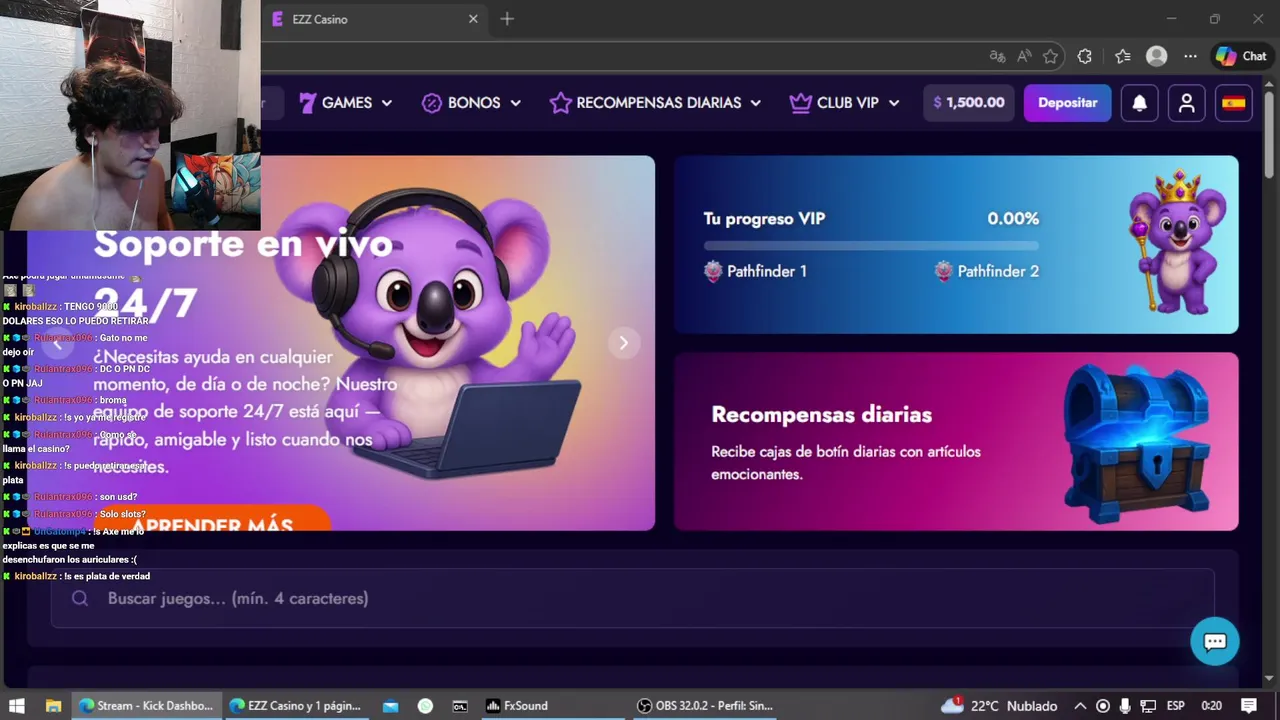The height and width of the screenshot is (720, 1280).
Task: Open File Explorer from the taskbar
Action: pyautogui.click(x=53, y=706)
